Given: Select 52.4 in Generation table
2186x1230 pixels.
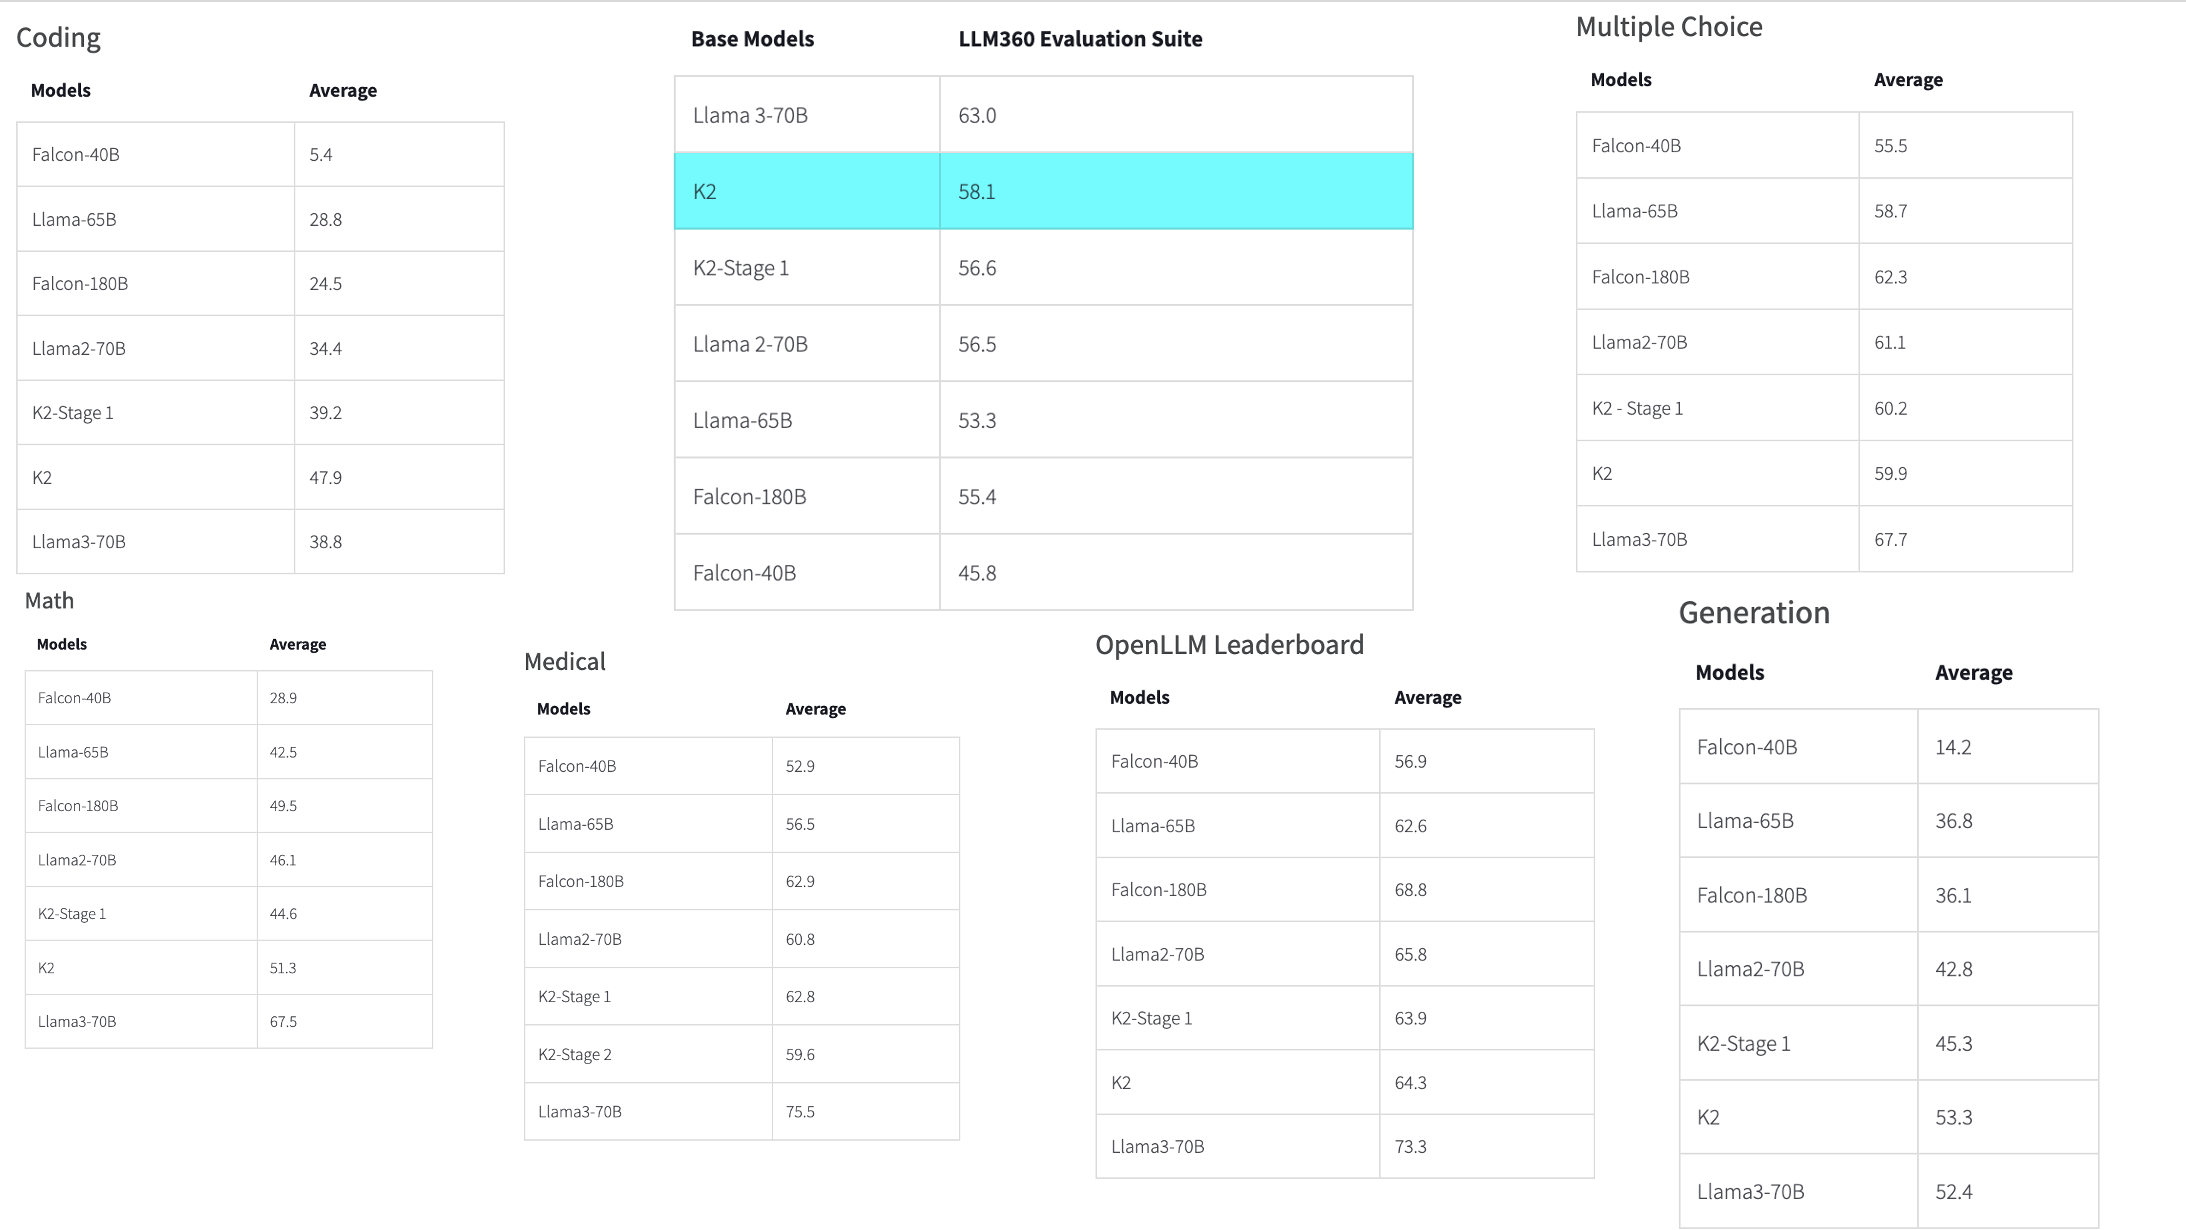Looking at the screenshot, I should (x=1954, y=1192).
